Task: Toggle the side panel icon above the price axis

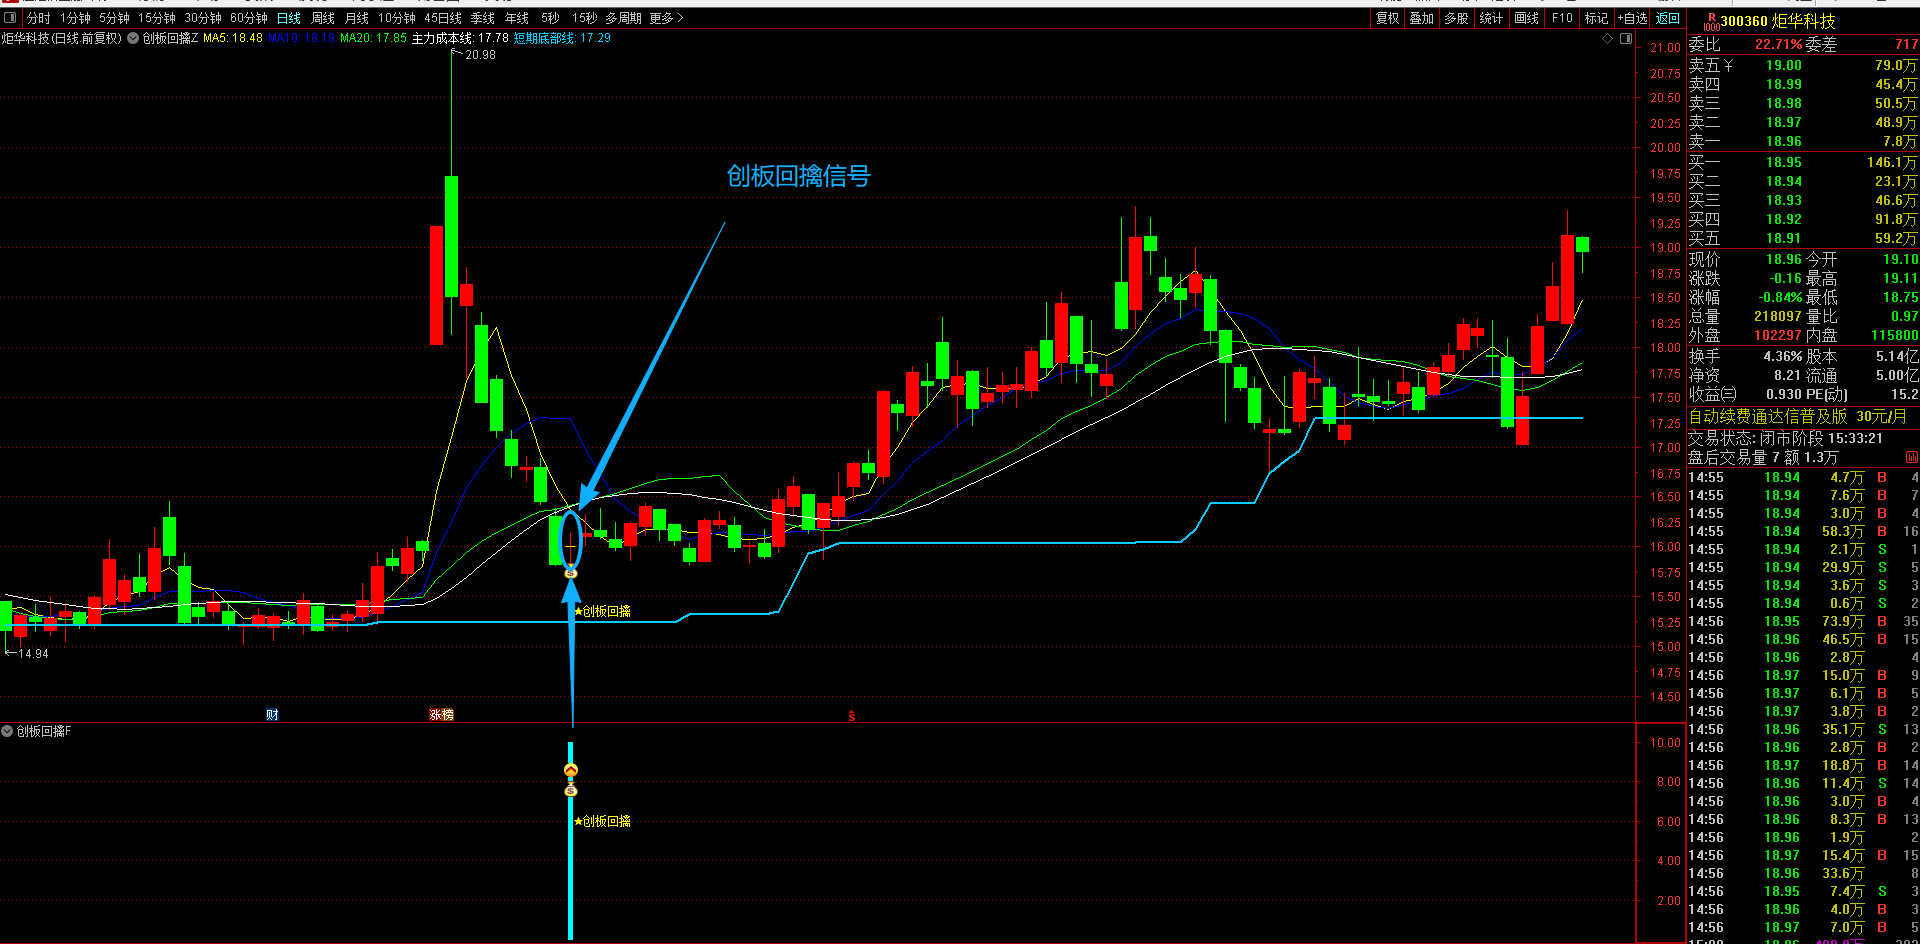Action: click(1626, 39)
